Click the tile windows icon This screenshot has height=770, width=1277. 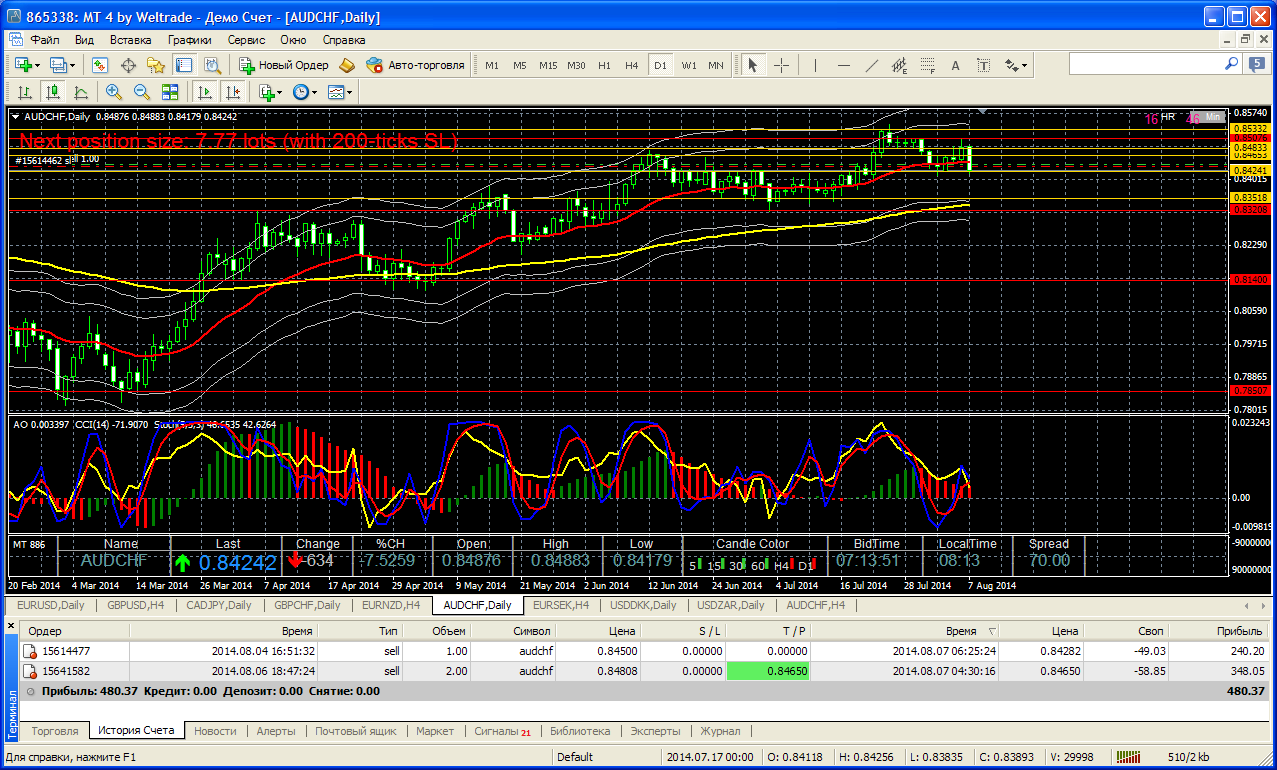[169, 92]
